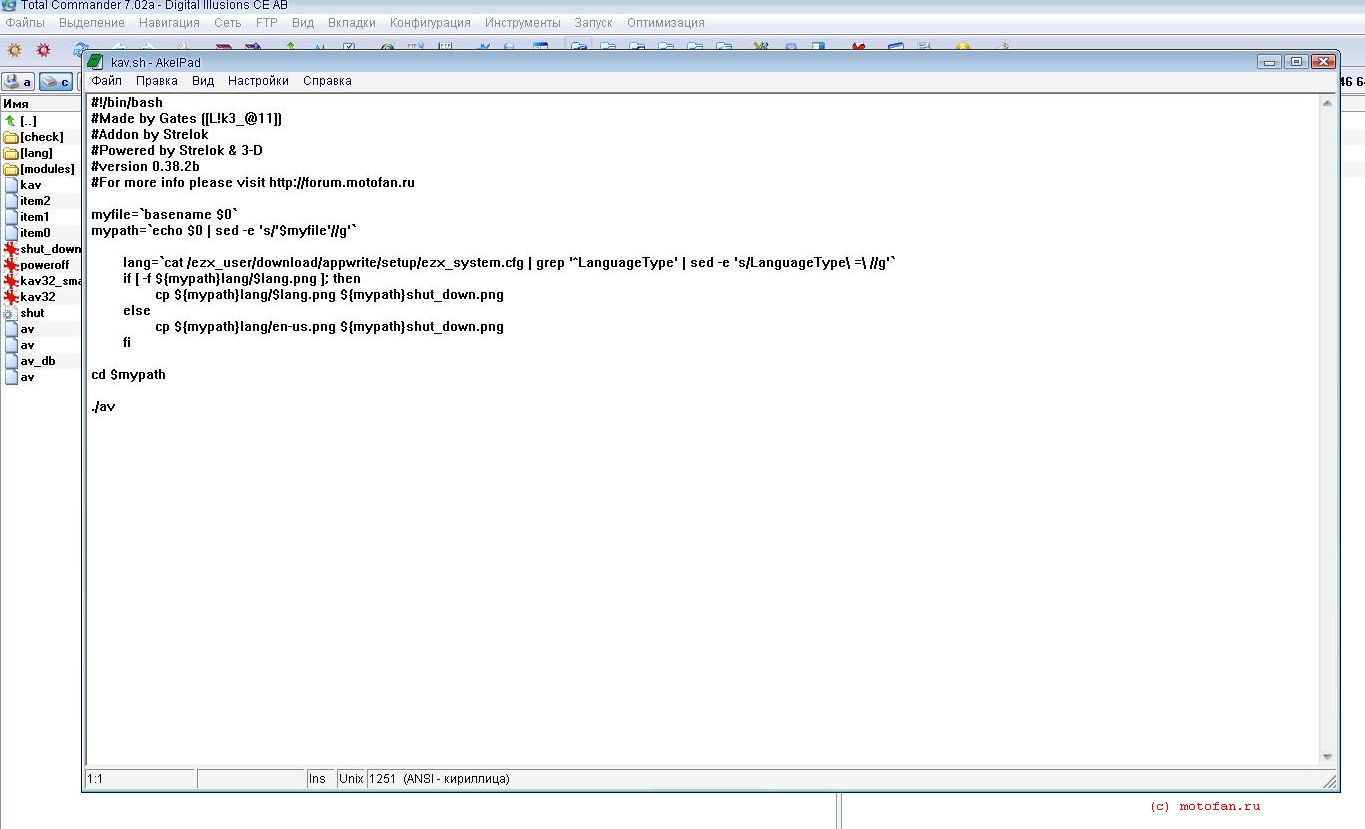The image size is (1365, 829).
Task: Open Вид menu in AkelPad window
Action: 203,81
